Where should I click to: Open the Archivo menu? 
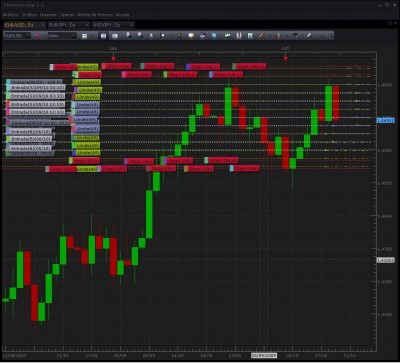(x=10, y=15)
